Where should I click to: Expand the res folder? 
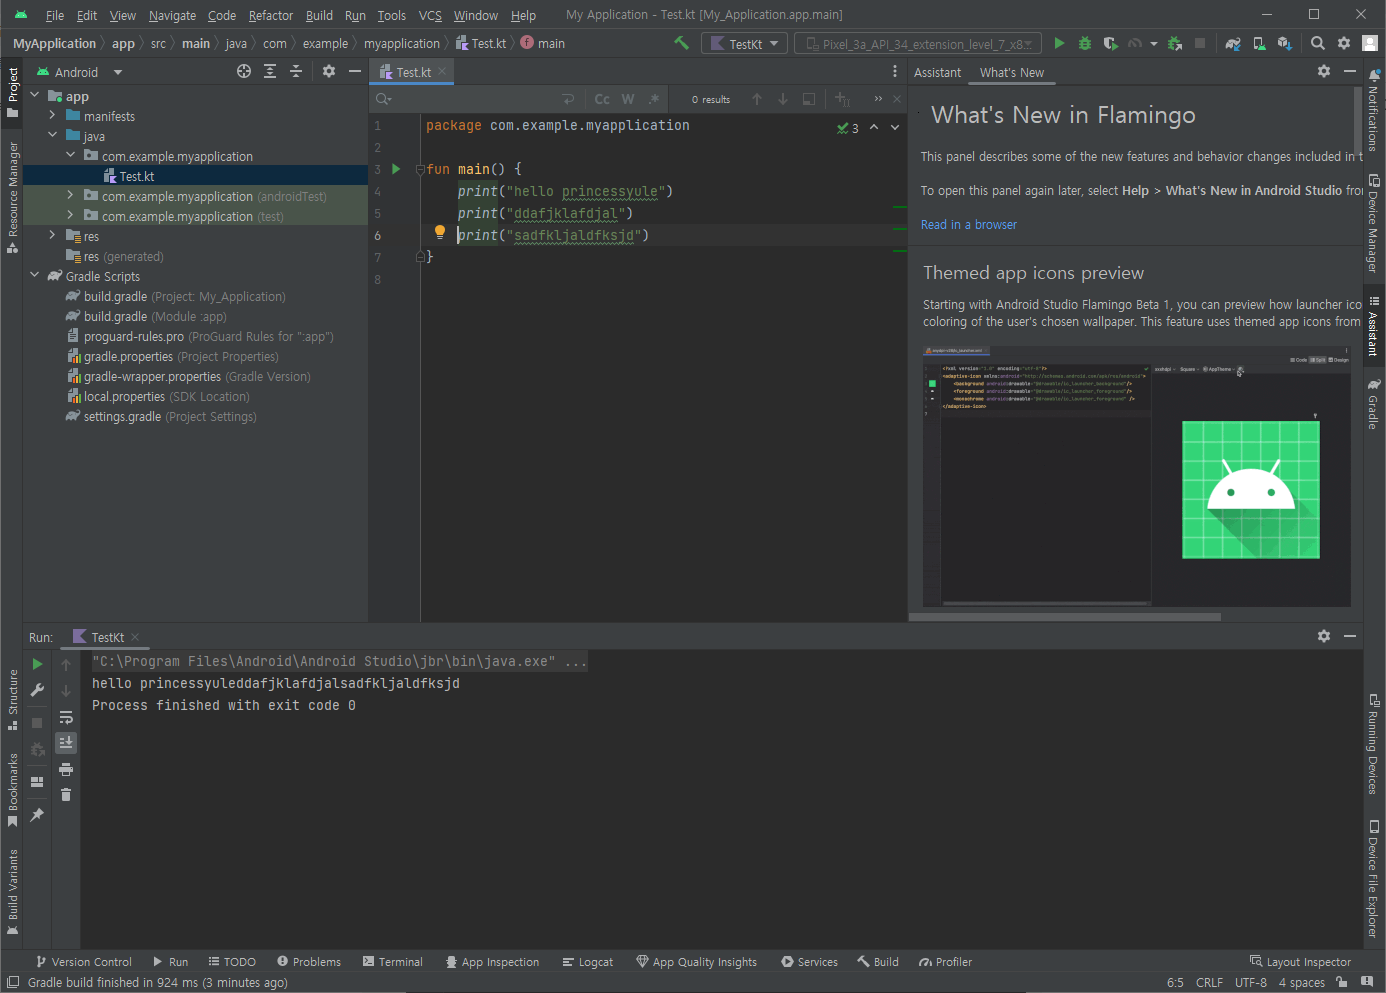[x=53, y=236]
